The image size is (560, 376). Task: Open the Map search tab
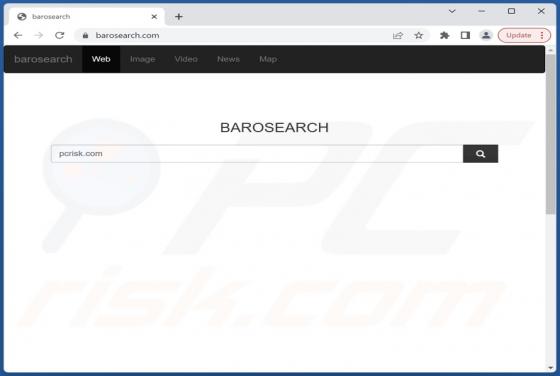click(268, 59)
